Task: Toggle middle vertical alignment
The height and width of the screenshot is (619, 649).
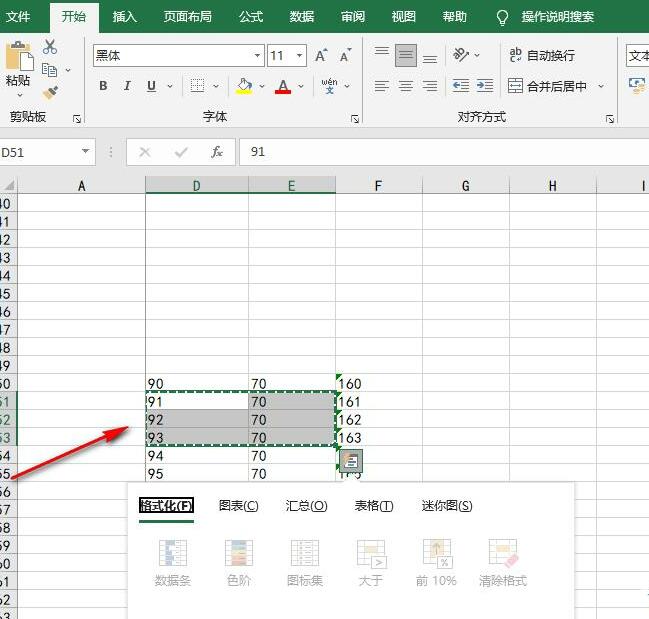Action: [406, 55]
